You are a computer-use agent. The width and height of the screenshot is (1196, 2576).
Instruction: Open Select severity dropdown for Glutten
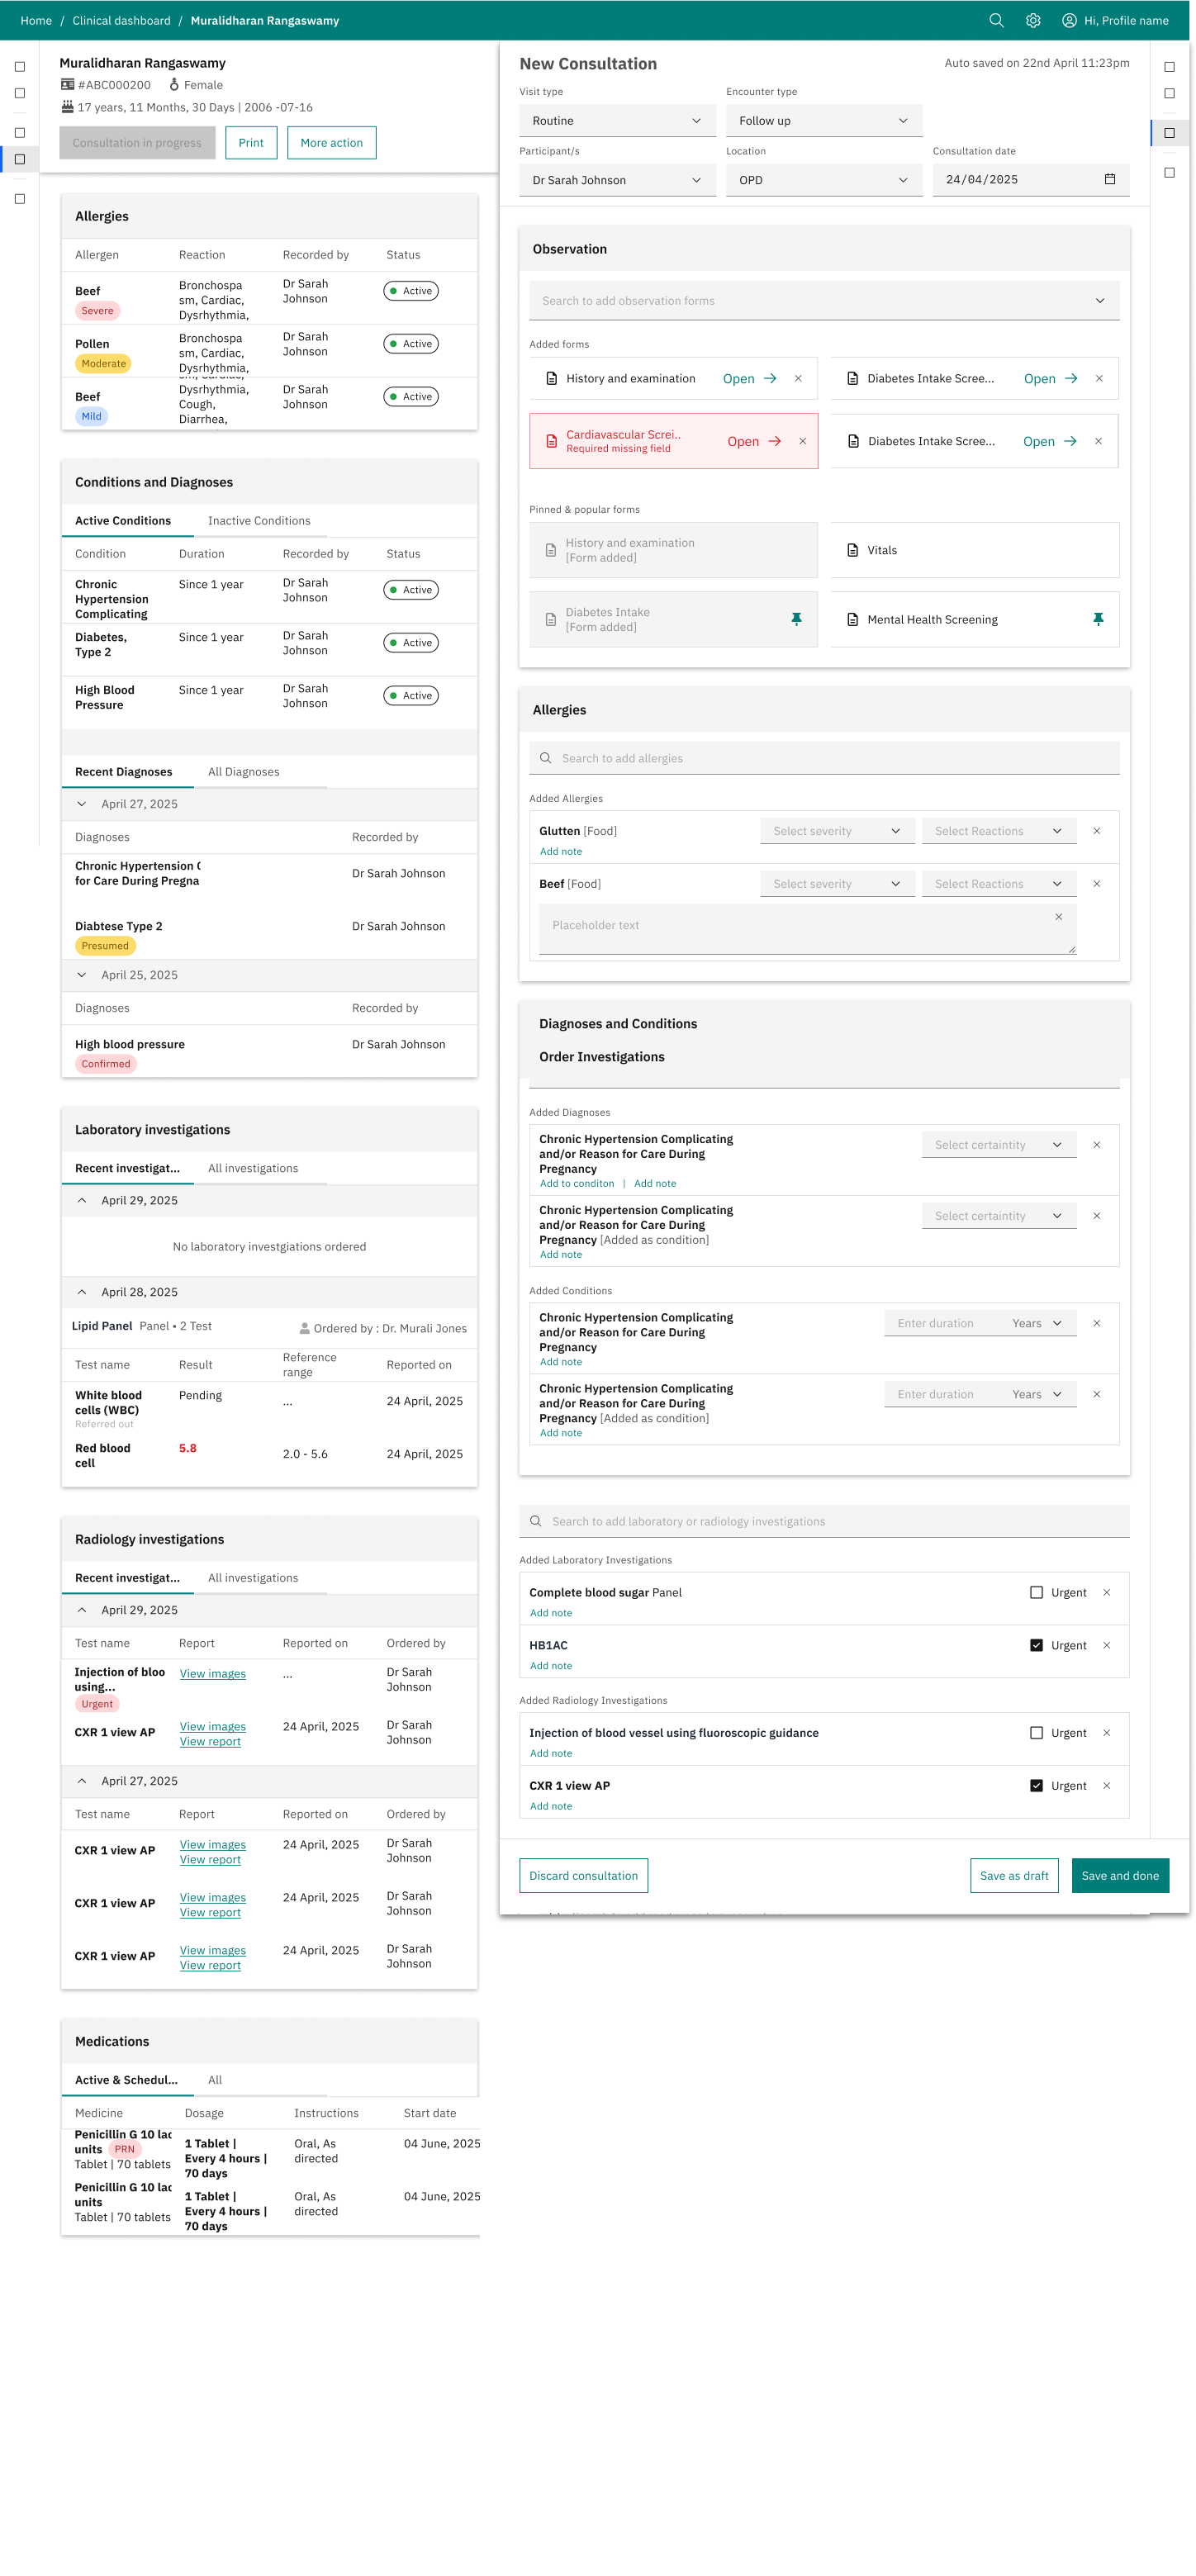836,831
